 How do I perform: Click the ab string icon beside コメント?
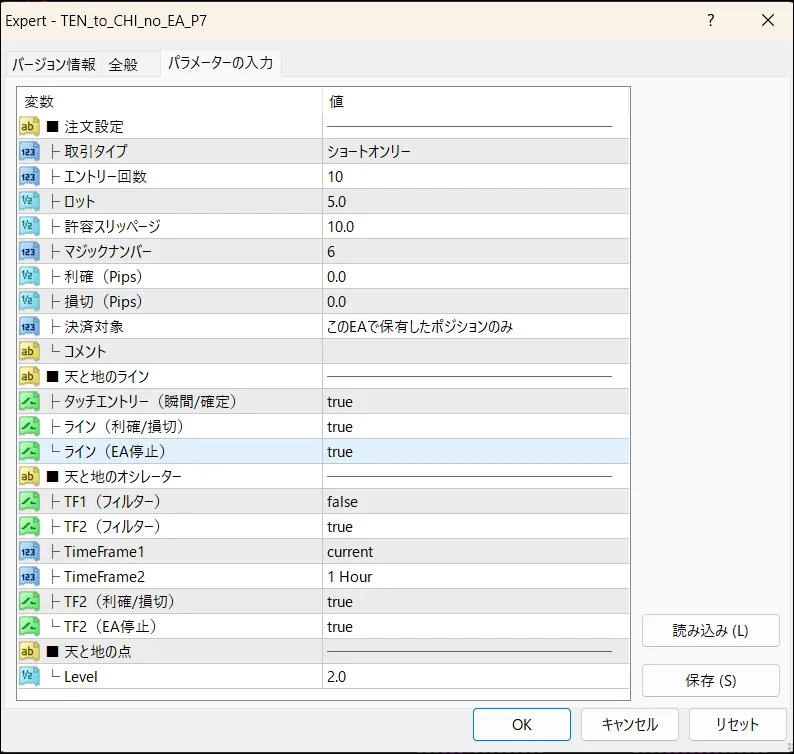point(29,351)
